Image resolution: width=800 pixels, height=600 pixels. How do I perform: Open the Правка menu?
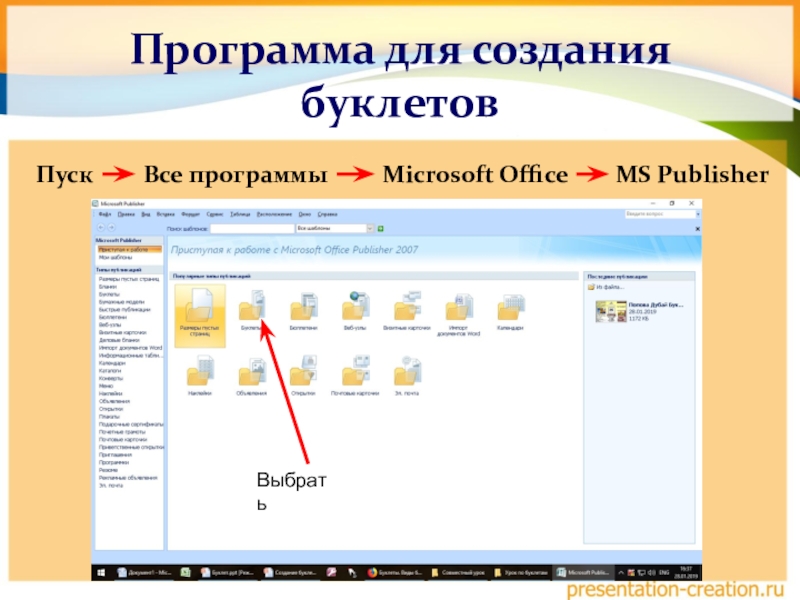click(x=126, y=214)
